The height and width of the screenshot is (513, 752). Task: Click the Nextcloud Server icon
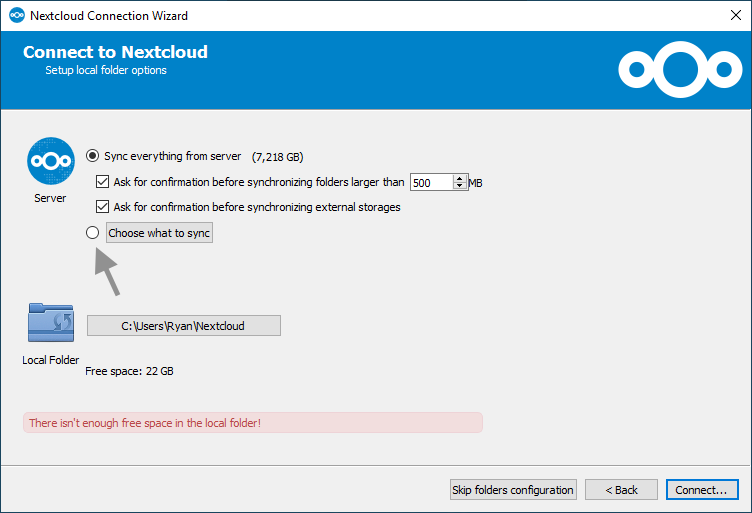pos(51,161)
